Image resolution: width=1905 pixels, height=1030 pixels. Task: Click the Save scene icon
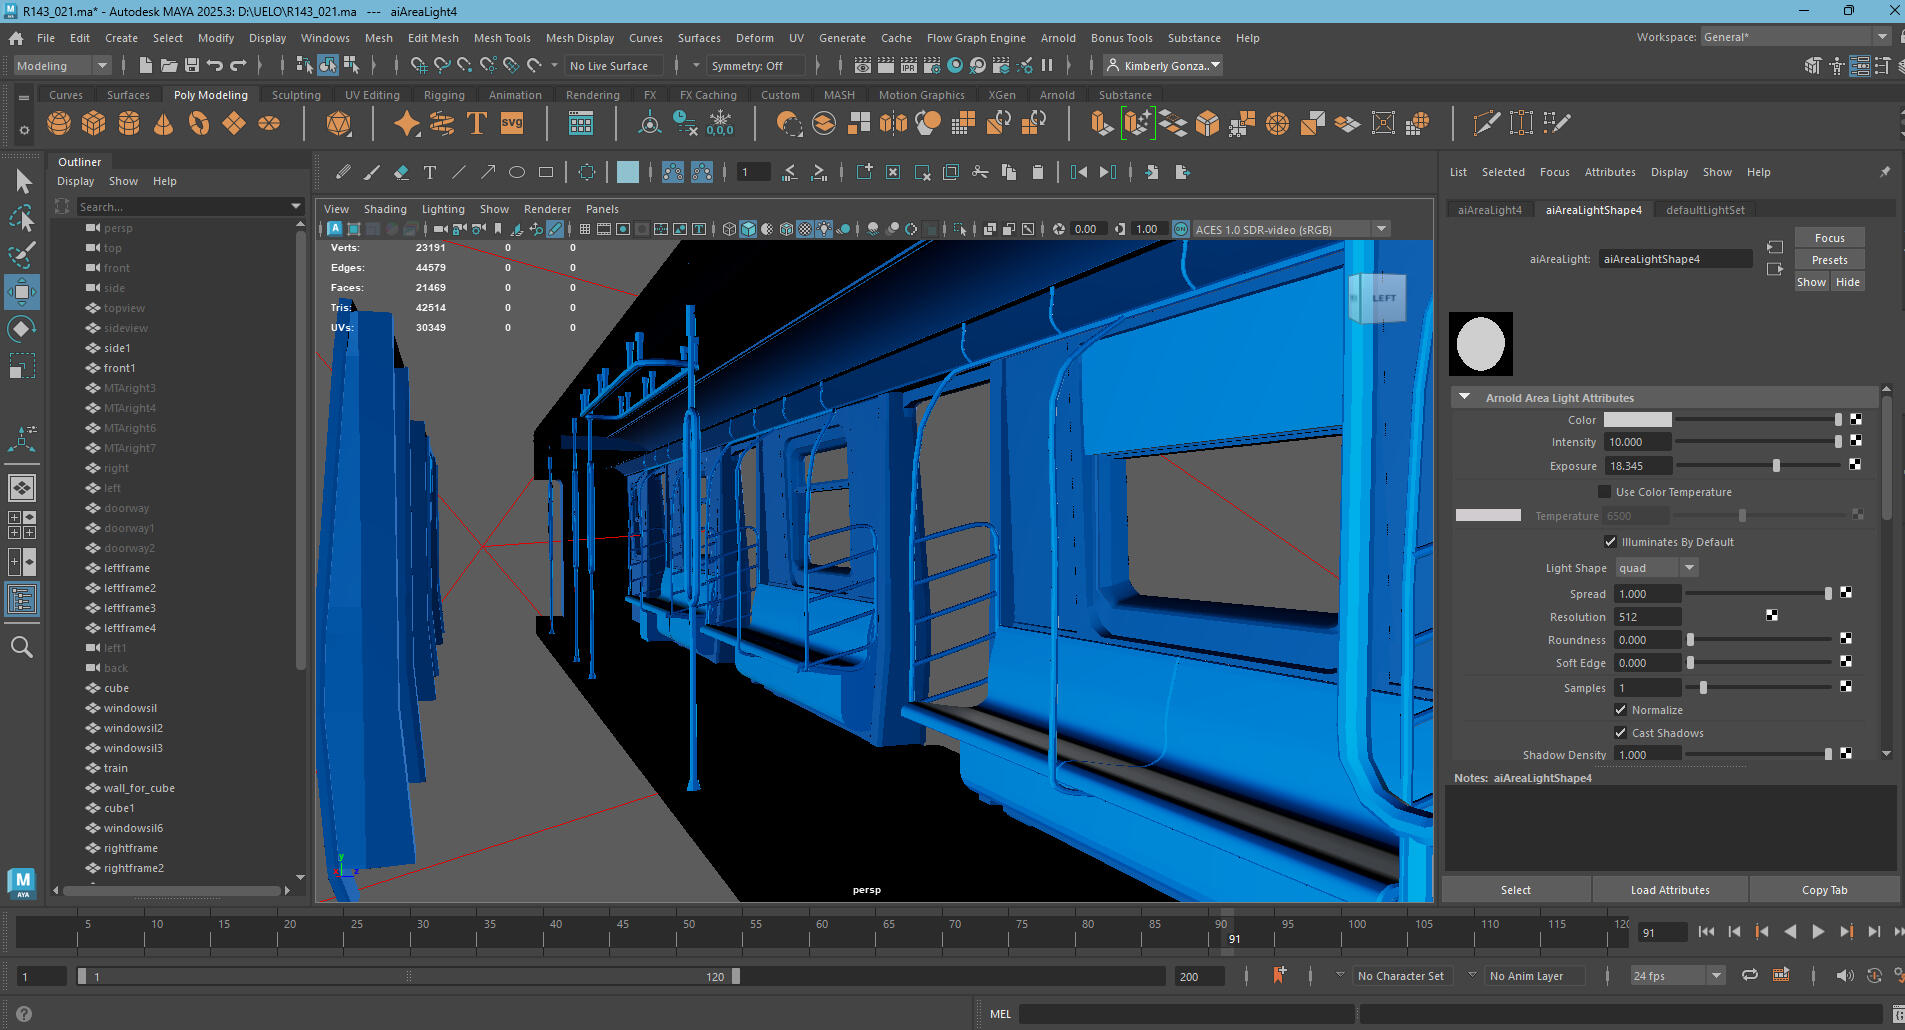point(191,66)
